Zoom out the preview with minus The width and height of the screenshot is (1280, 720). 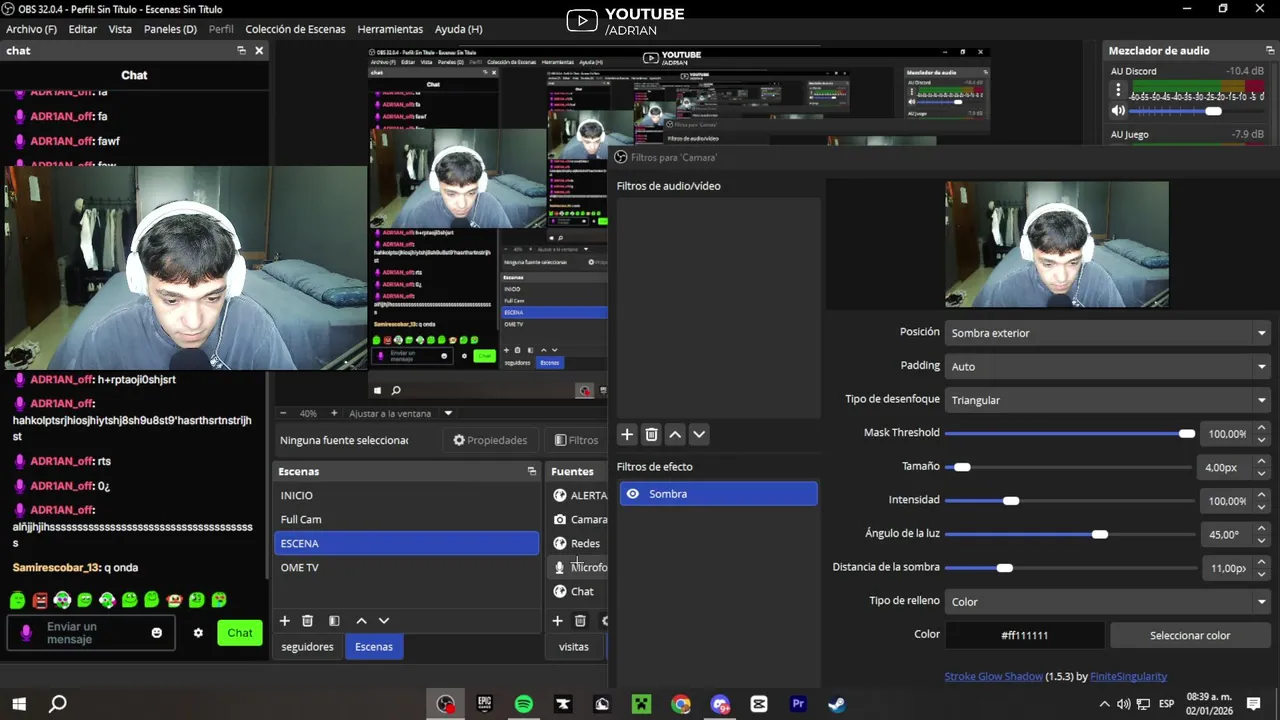pos(283,413)
